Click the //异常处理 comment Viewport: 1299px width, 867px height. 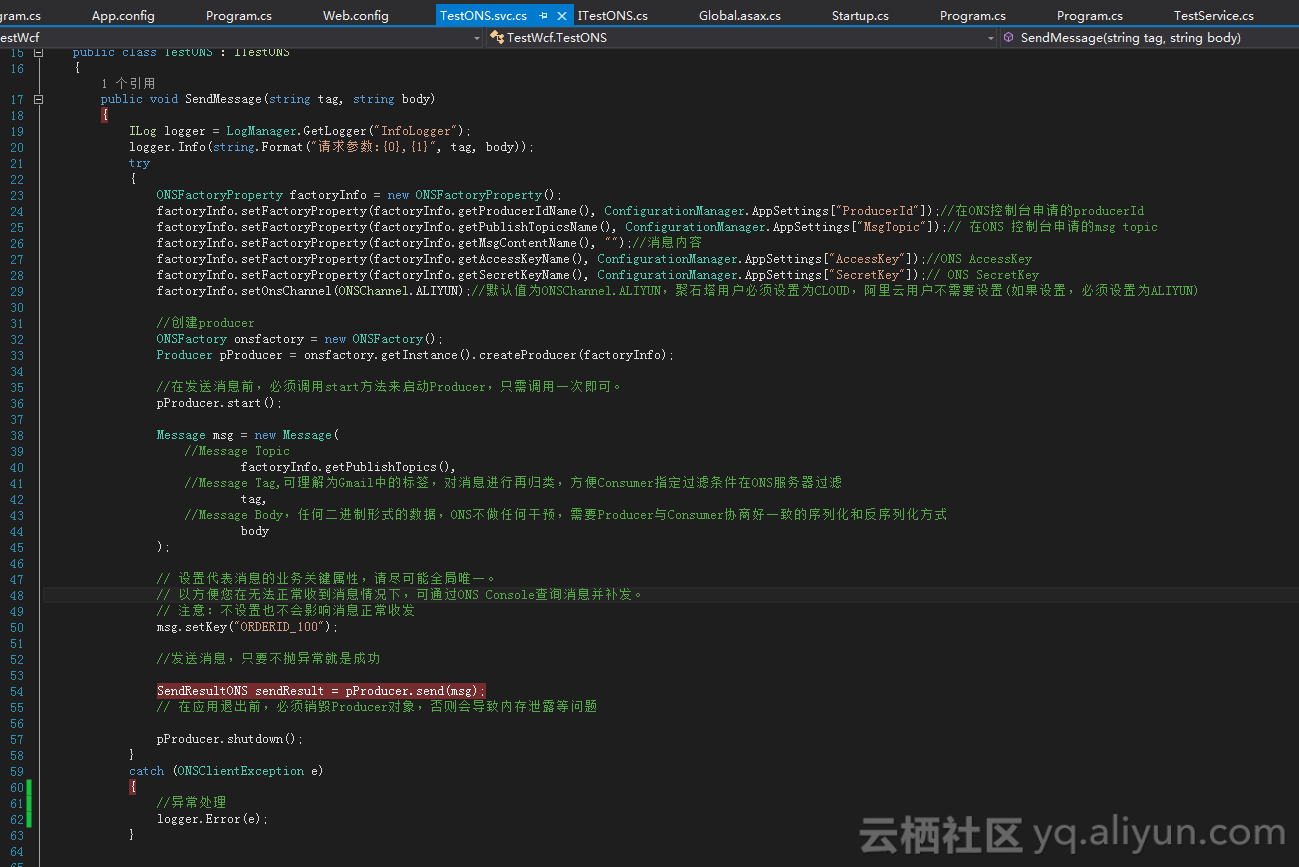pos(191,803)
